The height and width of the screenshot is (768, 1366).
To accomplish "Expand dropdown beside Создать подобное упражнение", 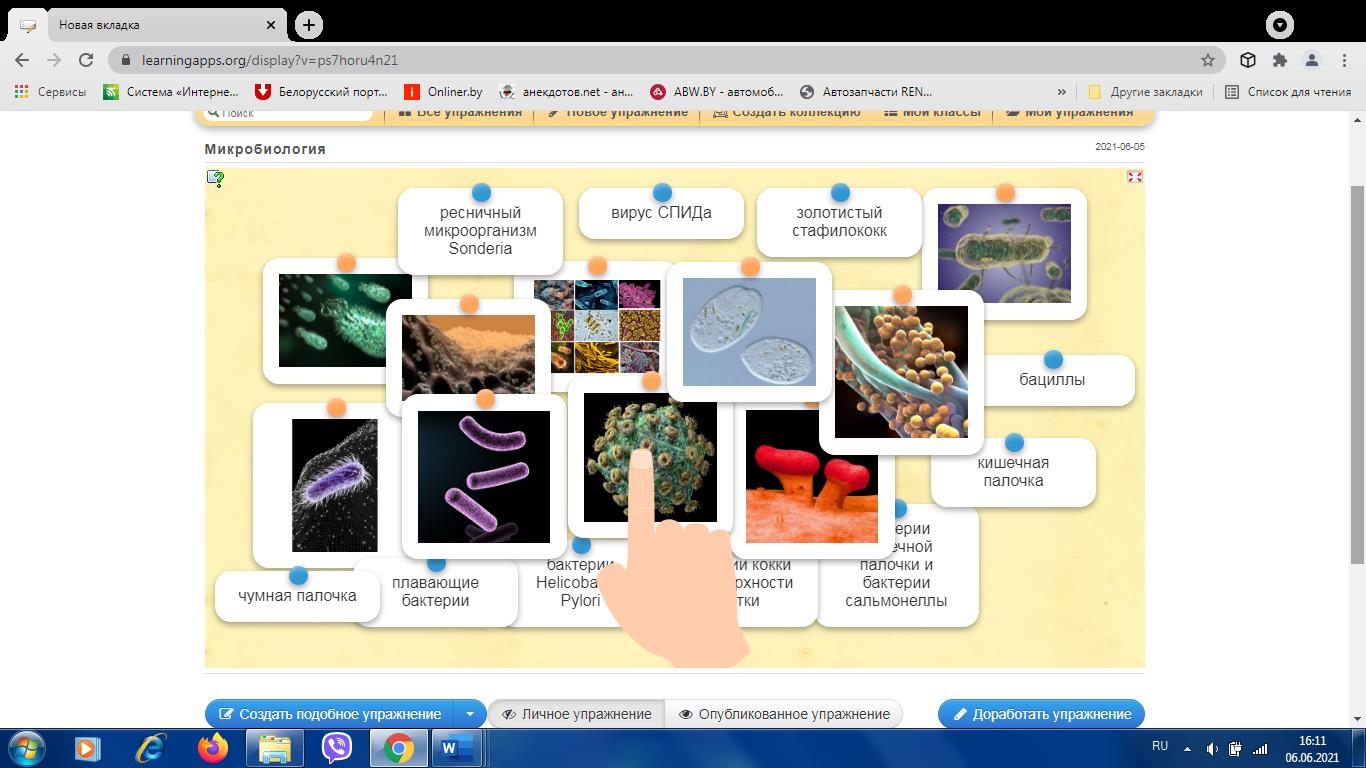I will 470,714.
